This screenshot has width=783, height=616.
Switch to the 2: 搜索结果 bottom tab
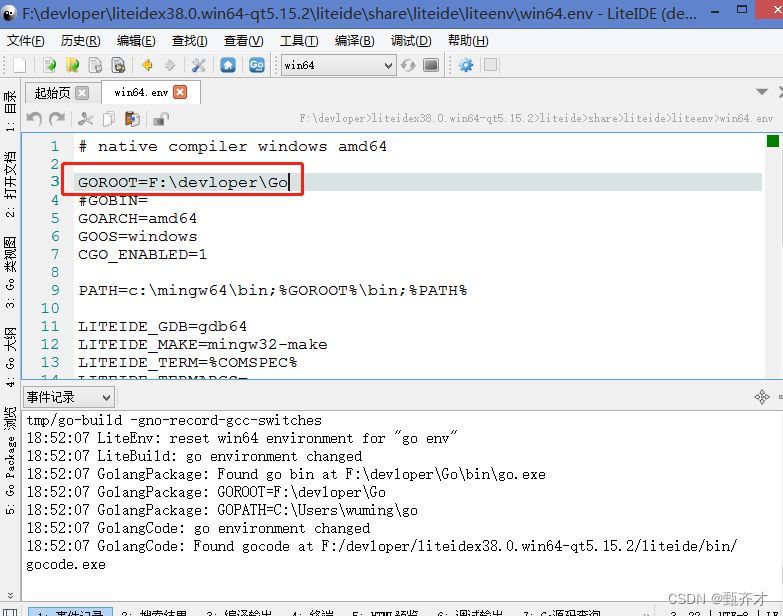154,613
